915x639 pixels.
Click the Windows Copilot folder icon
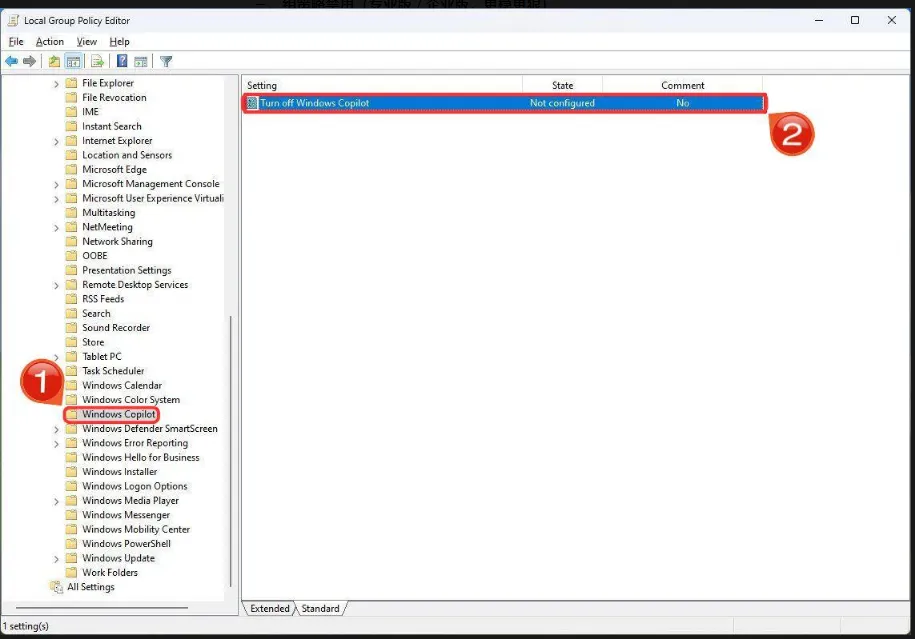pos(71,414)
